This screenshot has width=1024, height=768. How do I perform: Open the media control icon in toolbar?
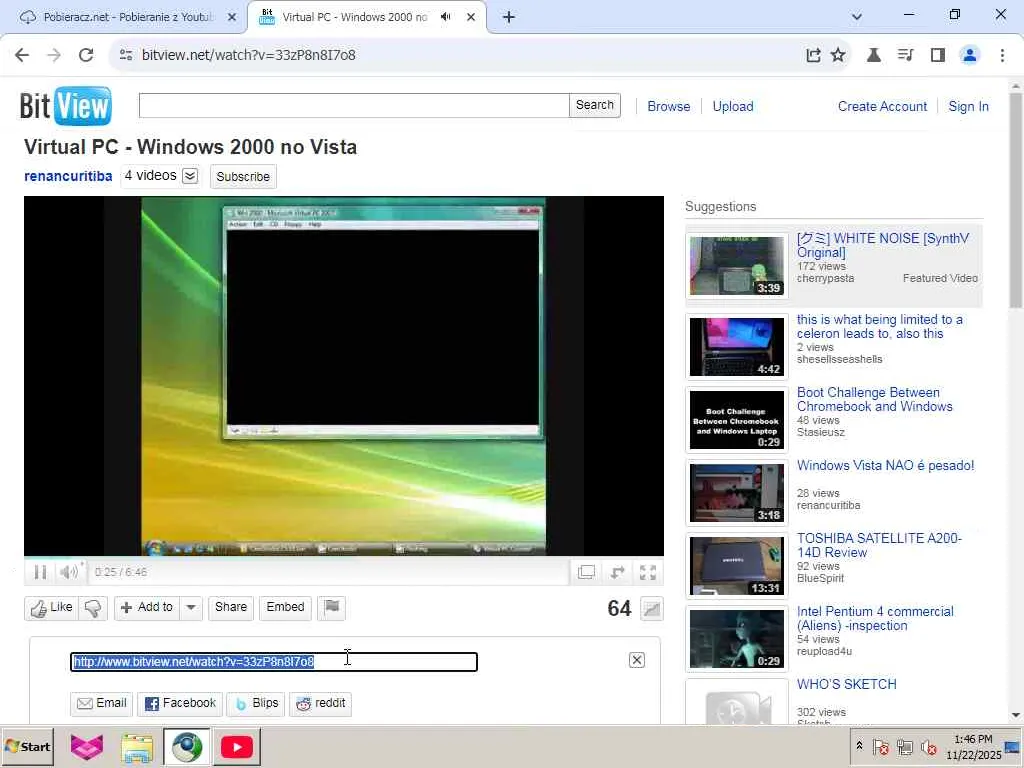coord(905,55)
